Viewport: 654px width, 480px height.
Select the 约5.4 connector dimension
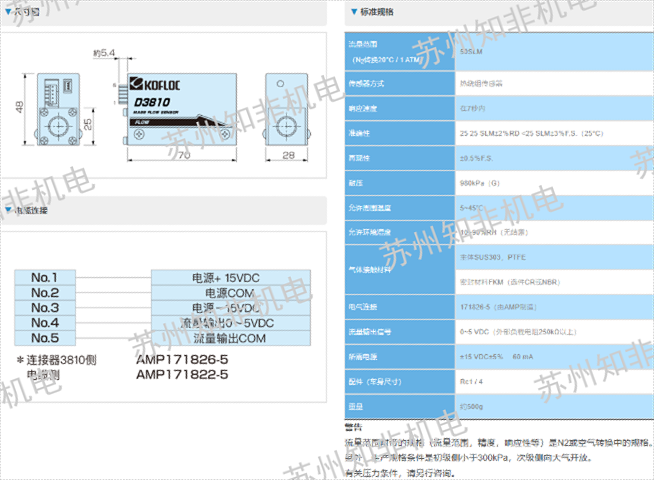[104, 53]
